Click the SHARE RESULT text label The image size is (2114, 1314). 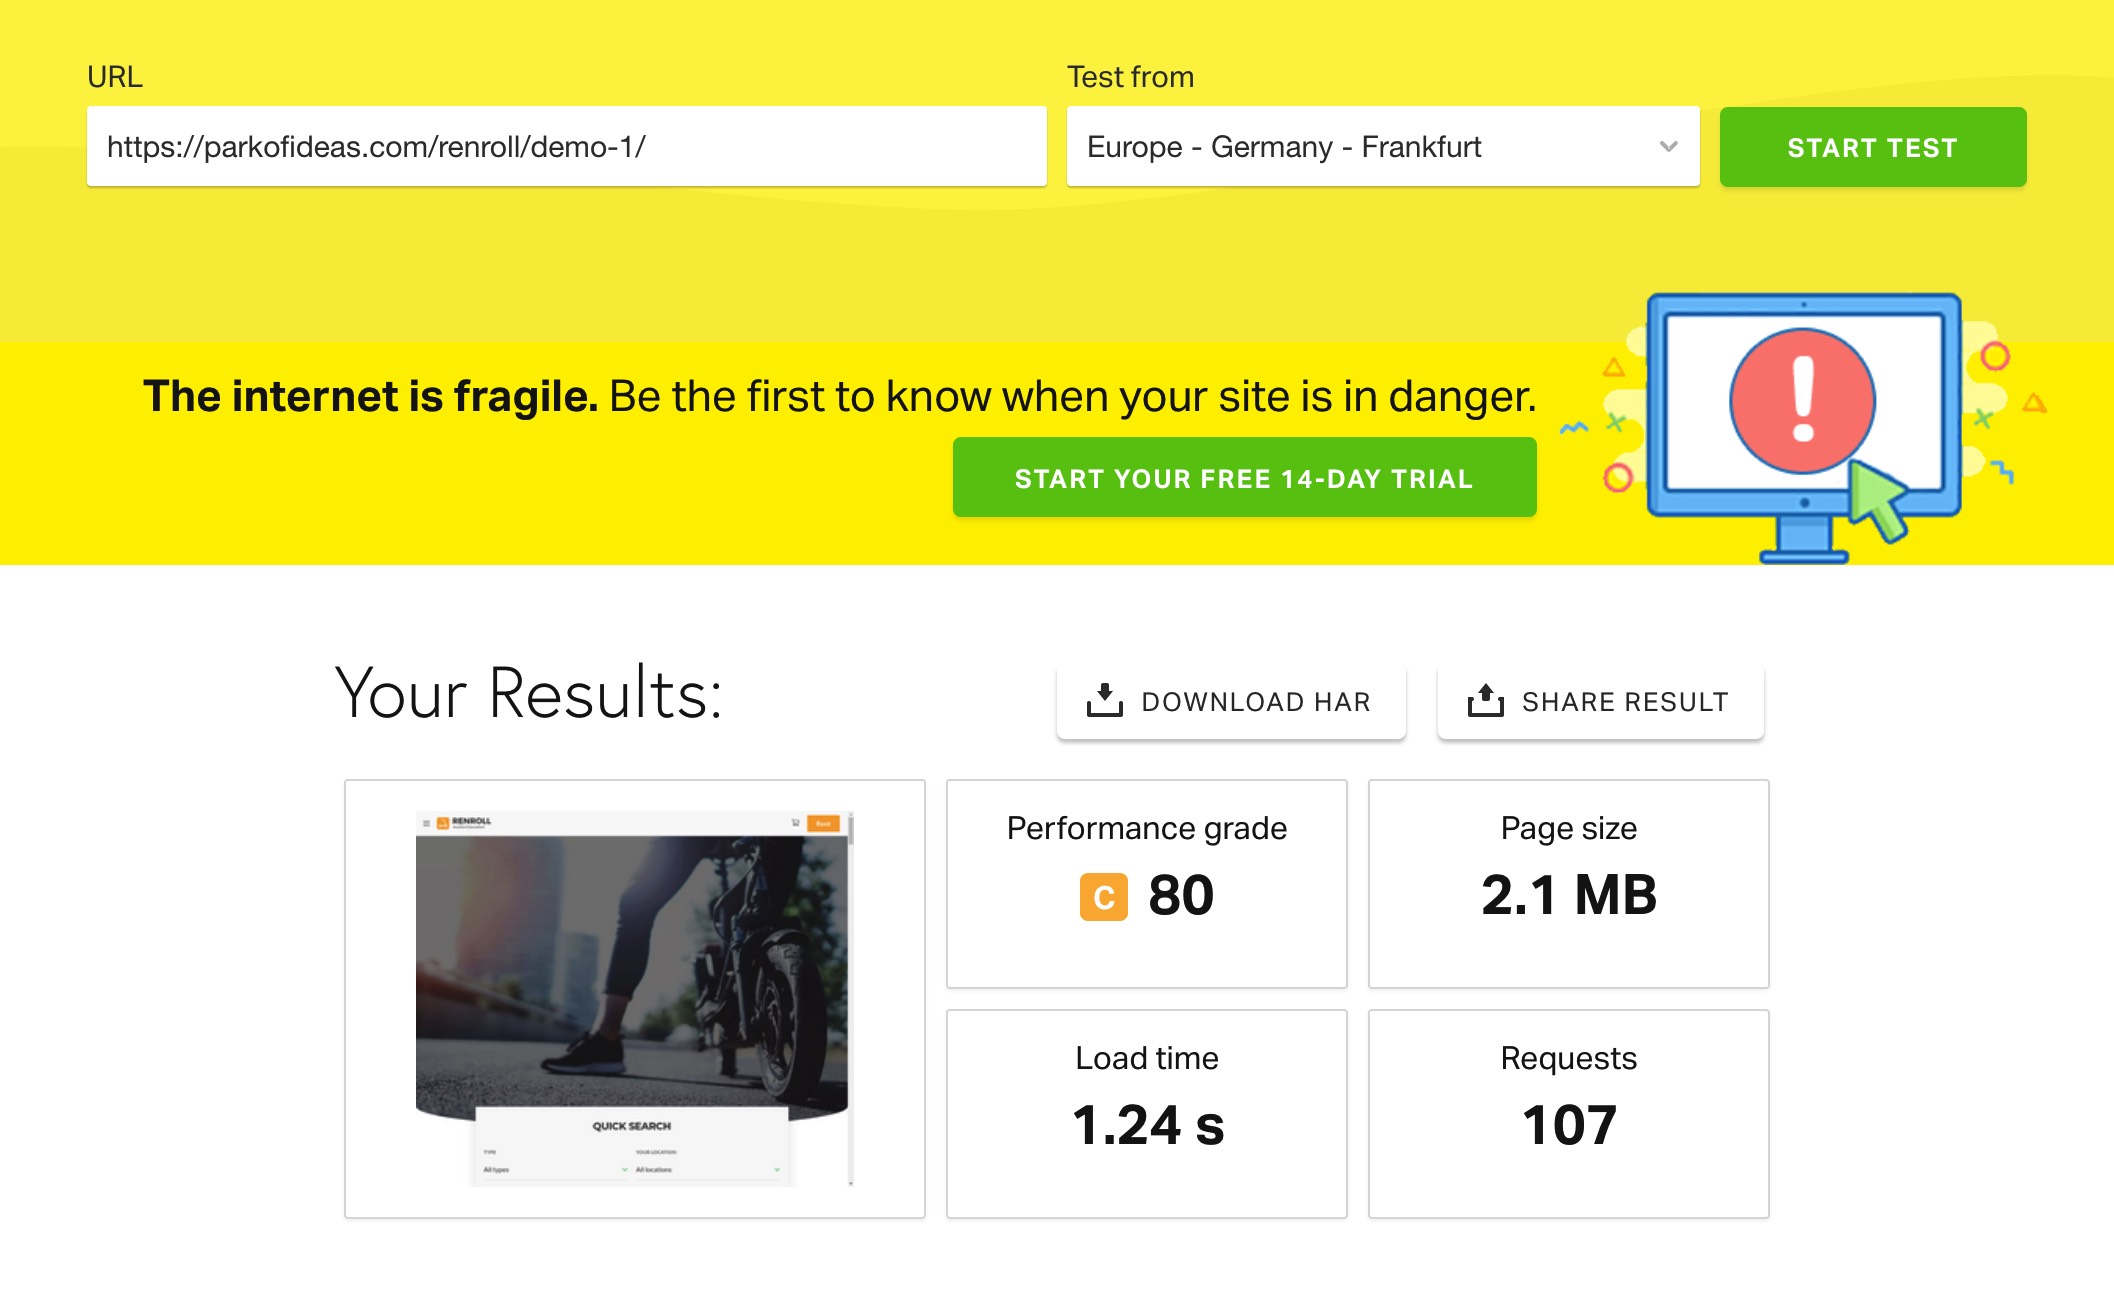(1625, 702)
